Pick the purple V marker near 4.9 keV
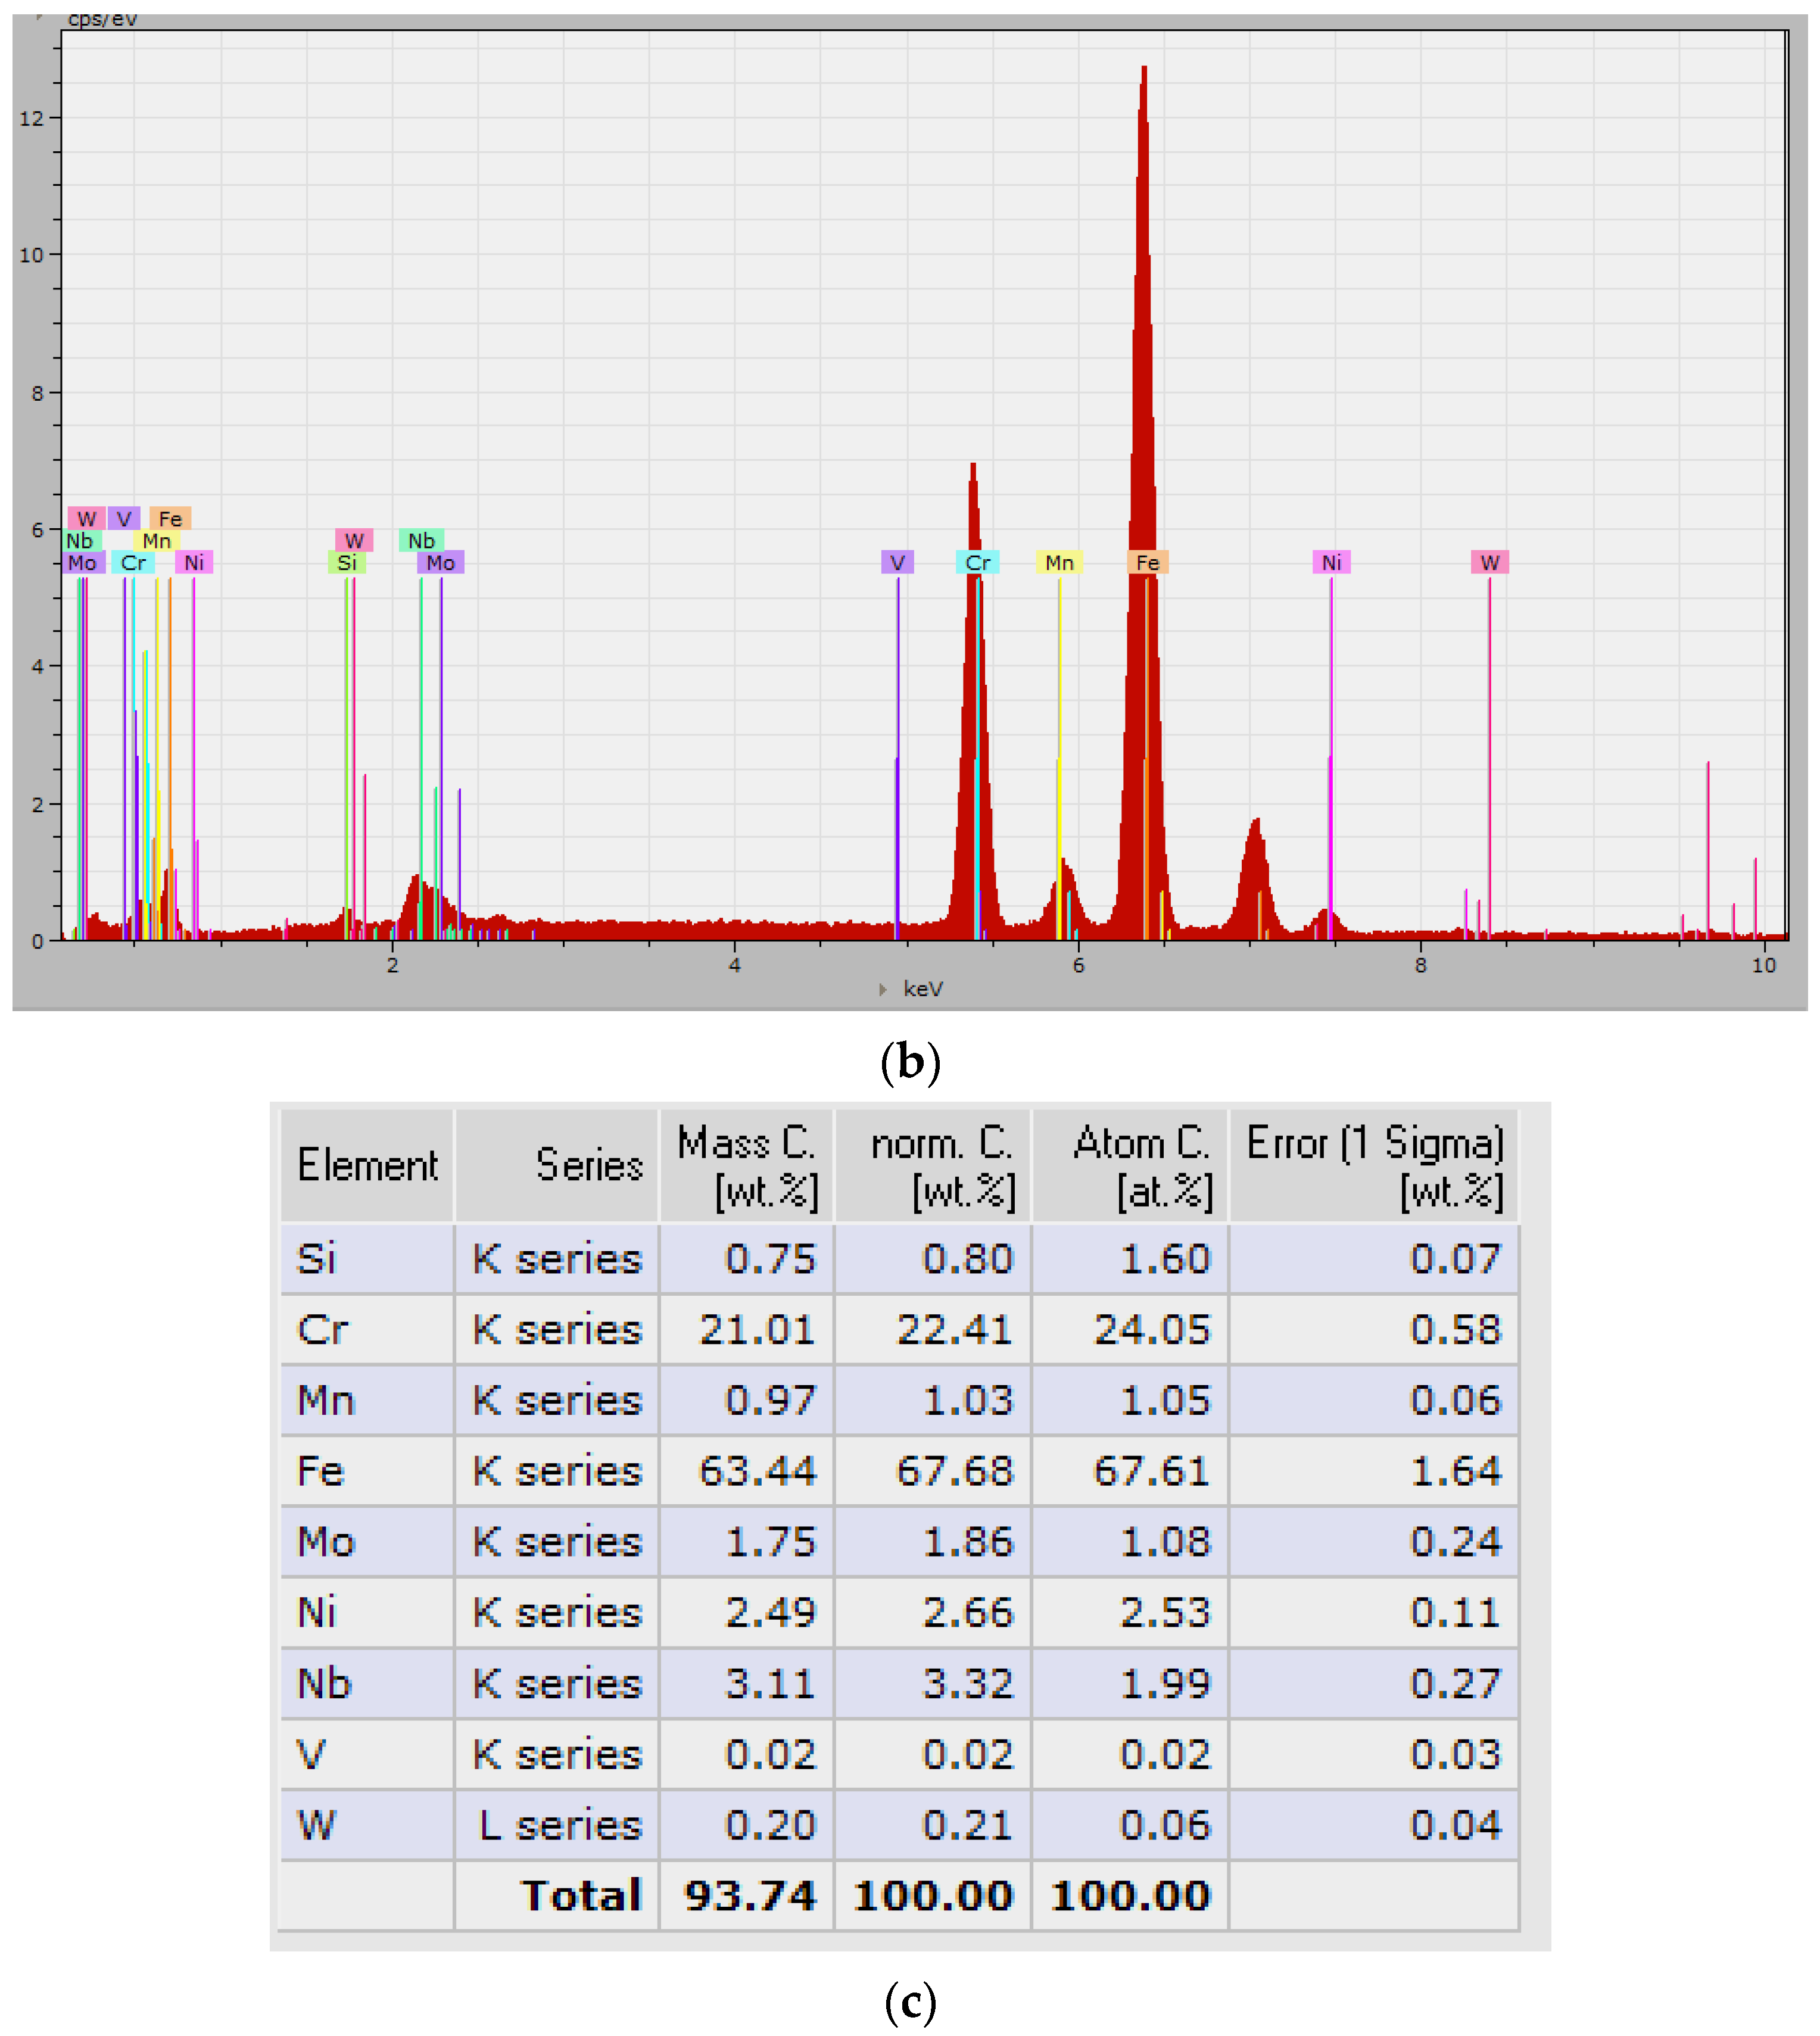The height and width of the screenshot is (2036, 1820). click(x=897, y=562)
